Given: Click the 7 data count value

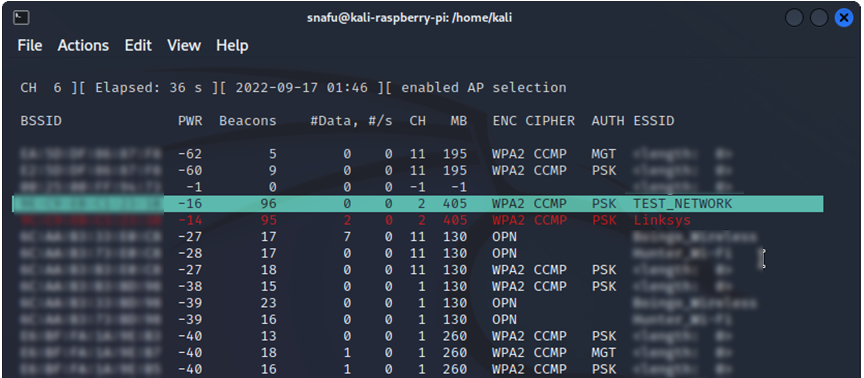Looking at the screenshot, I should [347, 237].
